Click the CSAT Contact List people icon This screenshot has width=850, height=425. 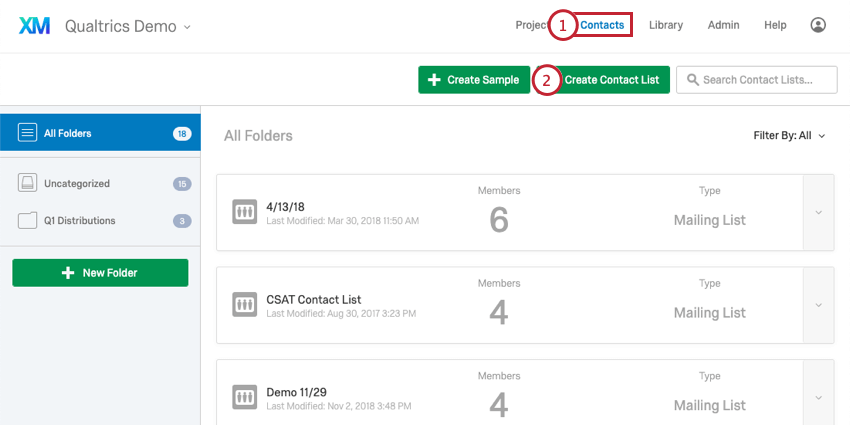click(244, 305)
